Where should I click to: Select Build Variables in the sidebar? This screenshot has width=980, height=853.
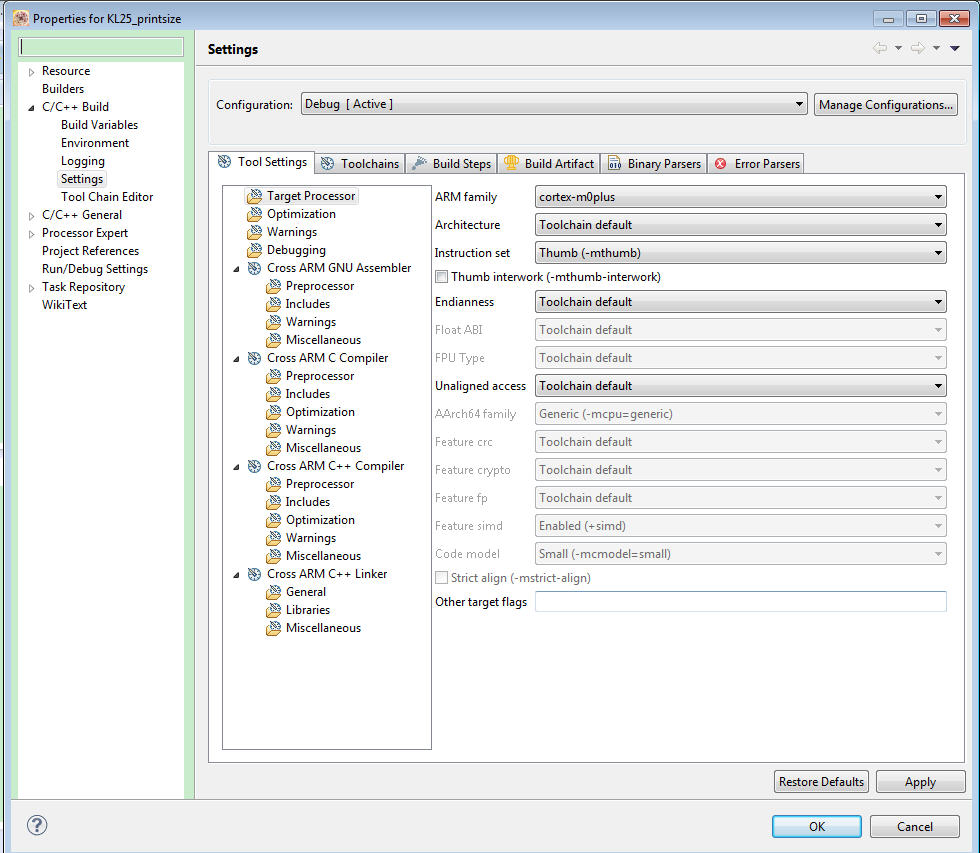(99, 125)
